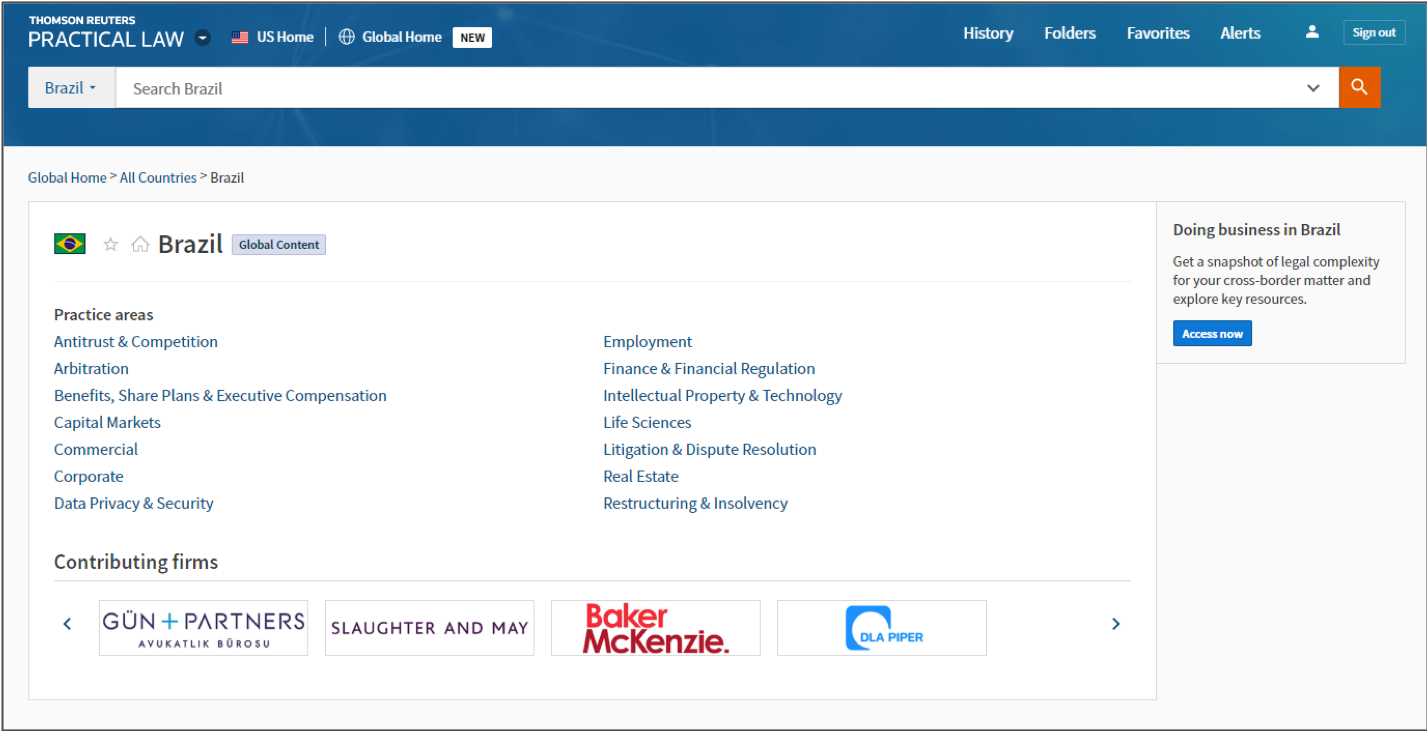Open Arbitration practice area
1427x731 pixels.
(x=91, y=369)
